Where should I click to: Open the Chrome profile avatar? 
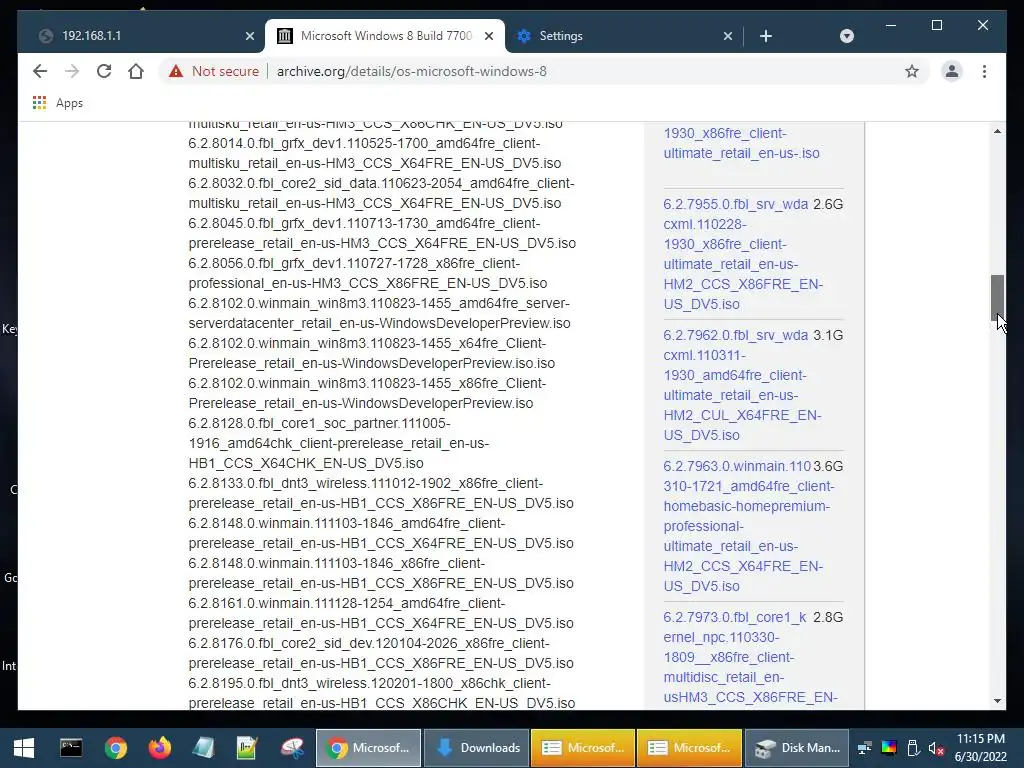(952, 71)
